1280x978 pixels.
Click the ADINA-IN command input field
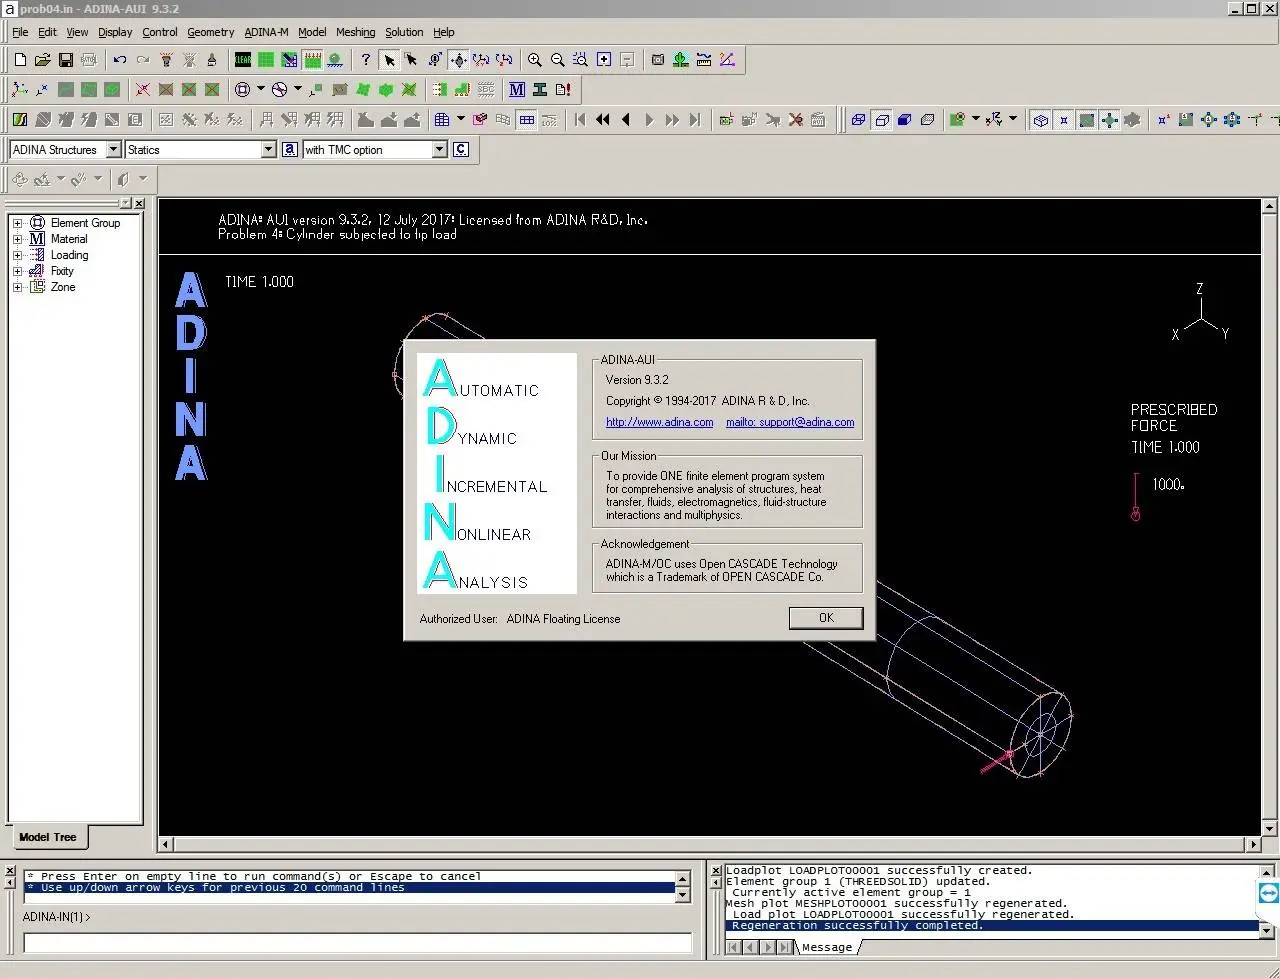(357, 942)
